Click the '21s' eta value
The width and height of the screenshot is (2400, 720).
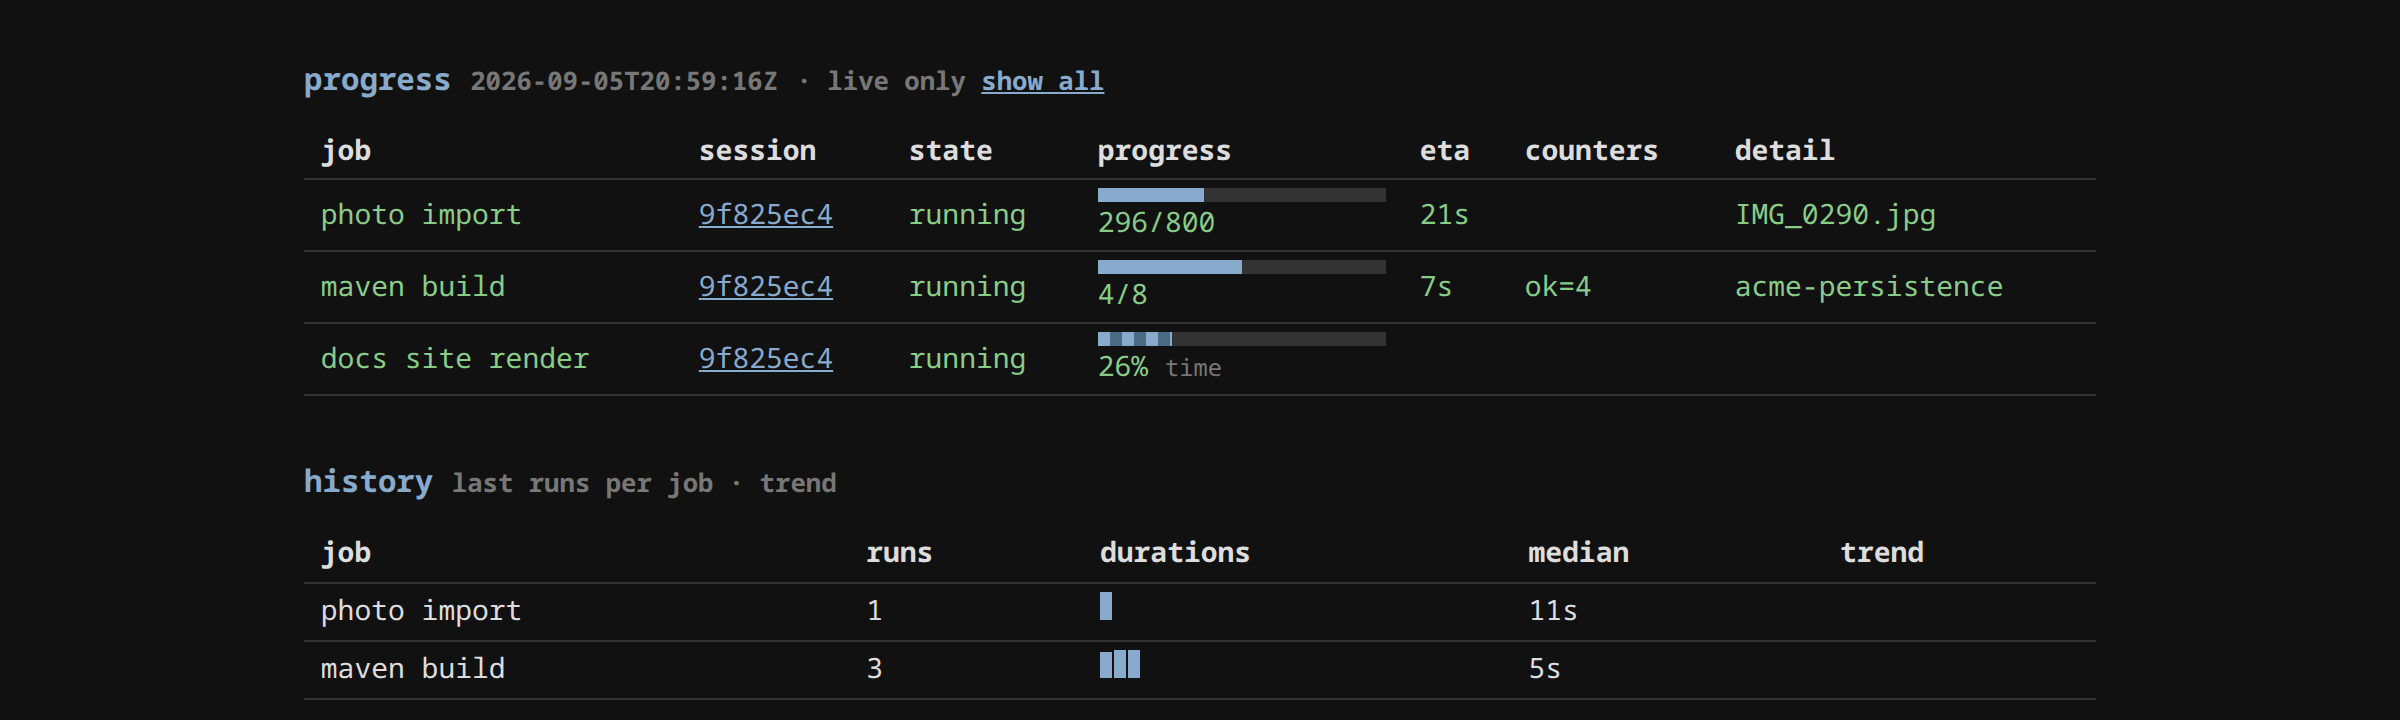click(x=1444, y=215)
